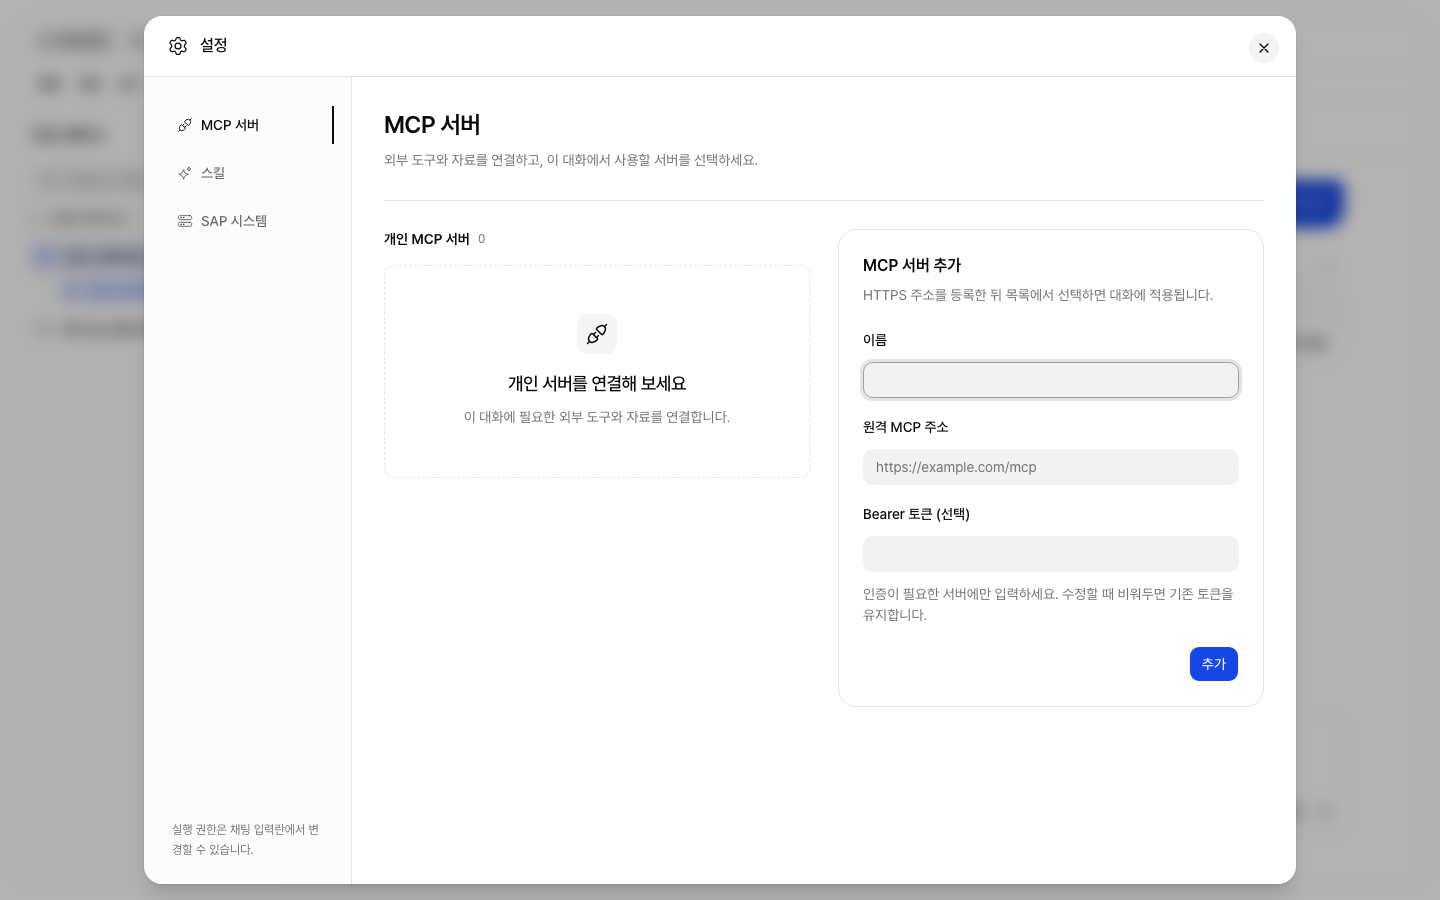Focus the 원격 MCP 주소 field
Image resolution: width=1440 pixels, height=900 pixels.
[1051, 467]
